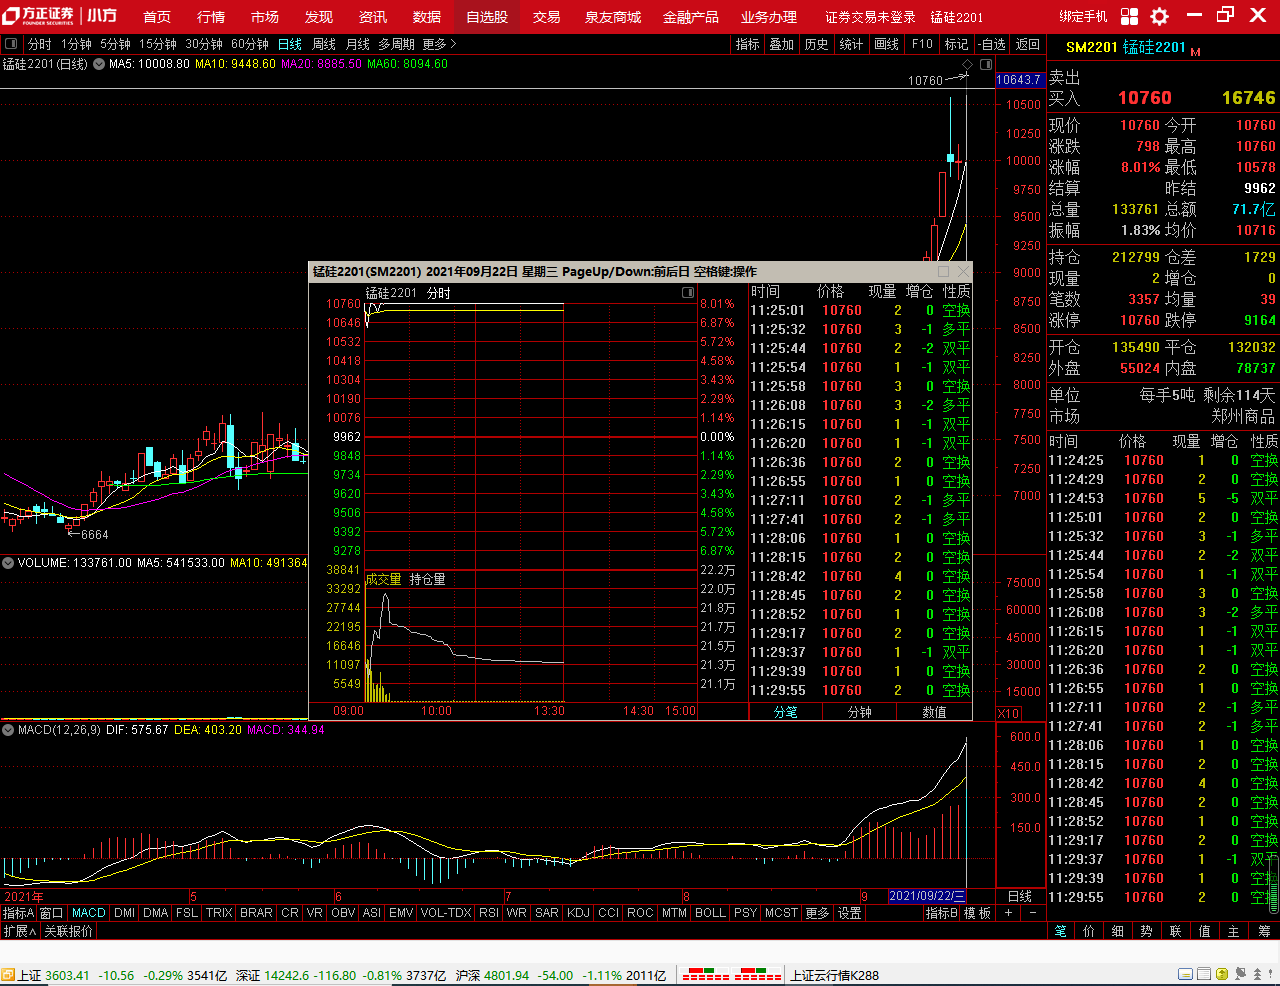Click the F10 button in chart toolbar
1280x986 pixels.
coord(922,44)
